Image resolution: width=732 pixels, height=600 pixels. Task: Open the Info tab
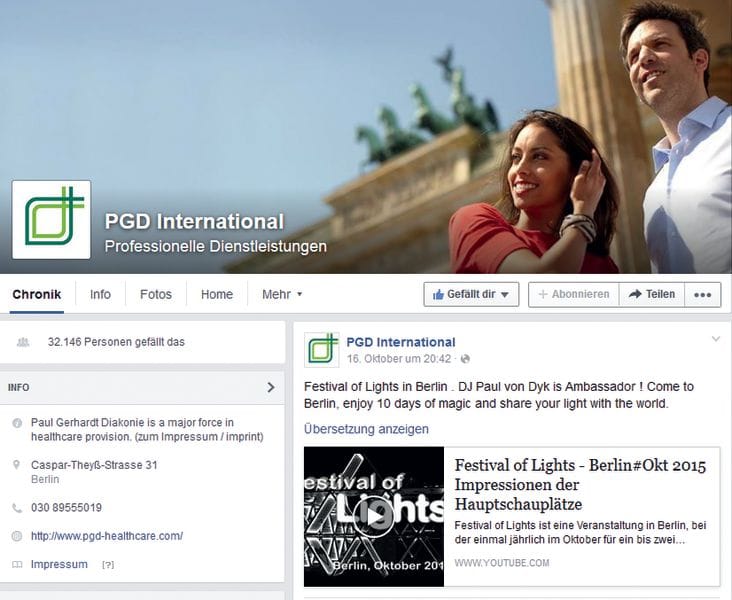100,294
